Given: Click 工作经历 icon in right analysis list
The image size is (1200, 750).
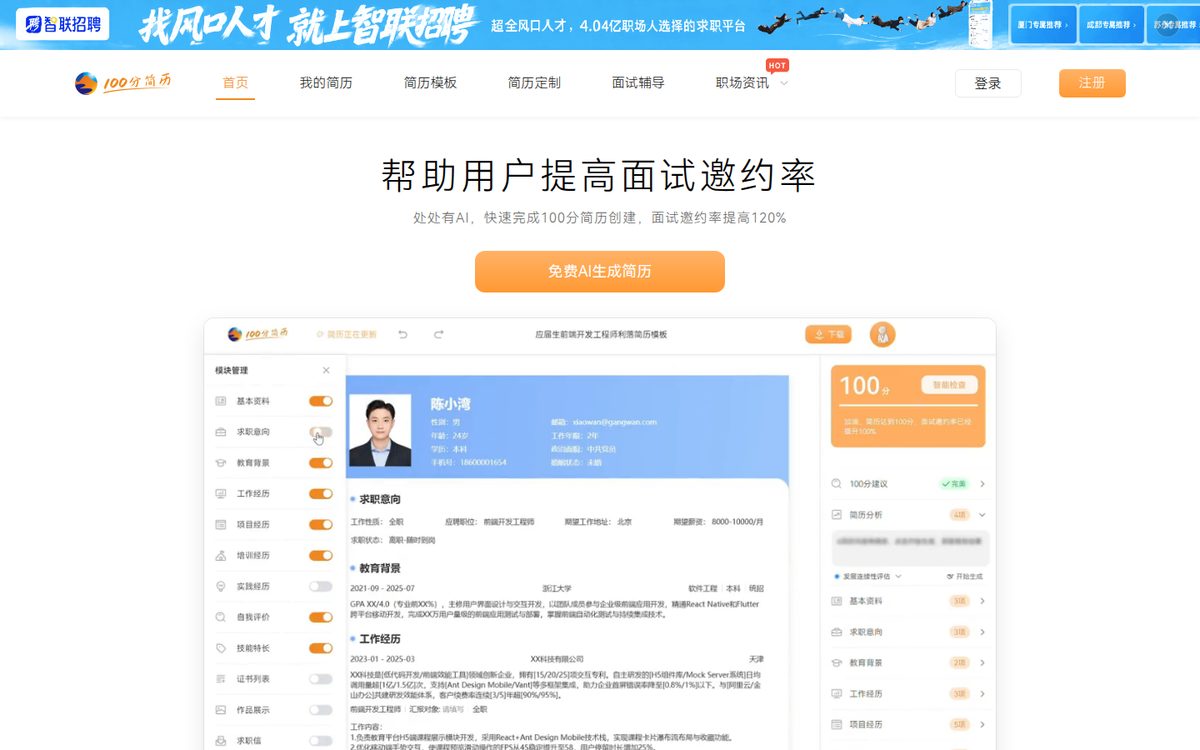Looking at the screenshot, I should (837, 693).
